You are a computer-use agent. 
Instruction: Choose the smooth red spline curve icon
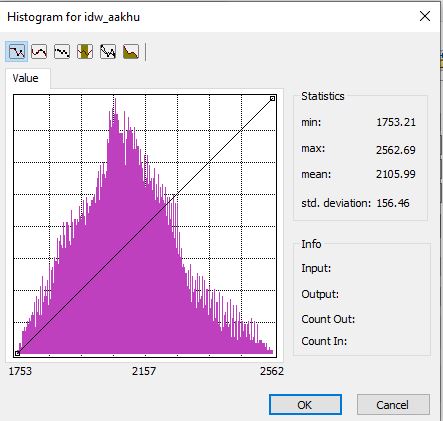(x=39, y=52)
